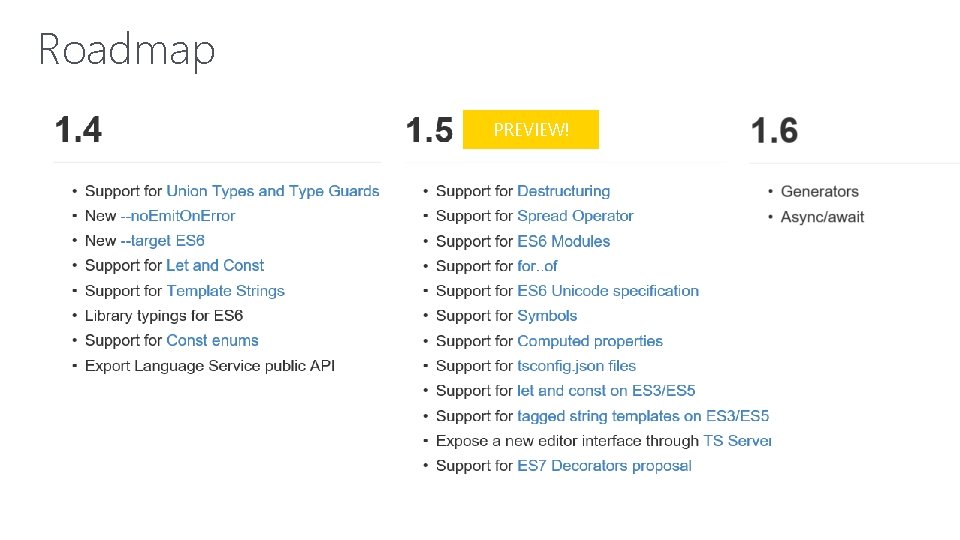
Task: Open the ES6 Modules link
Action: pyautogui.click(x=563, y=241)
